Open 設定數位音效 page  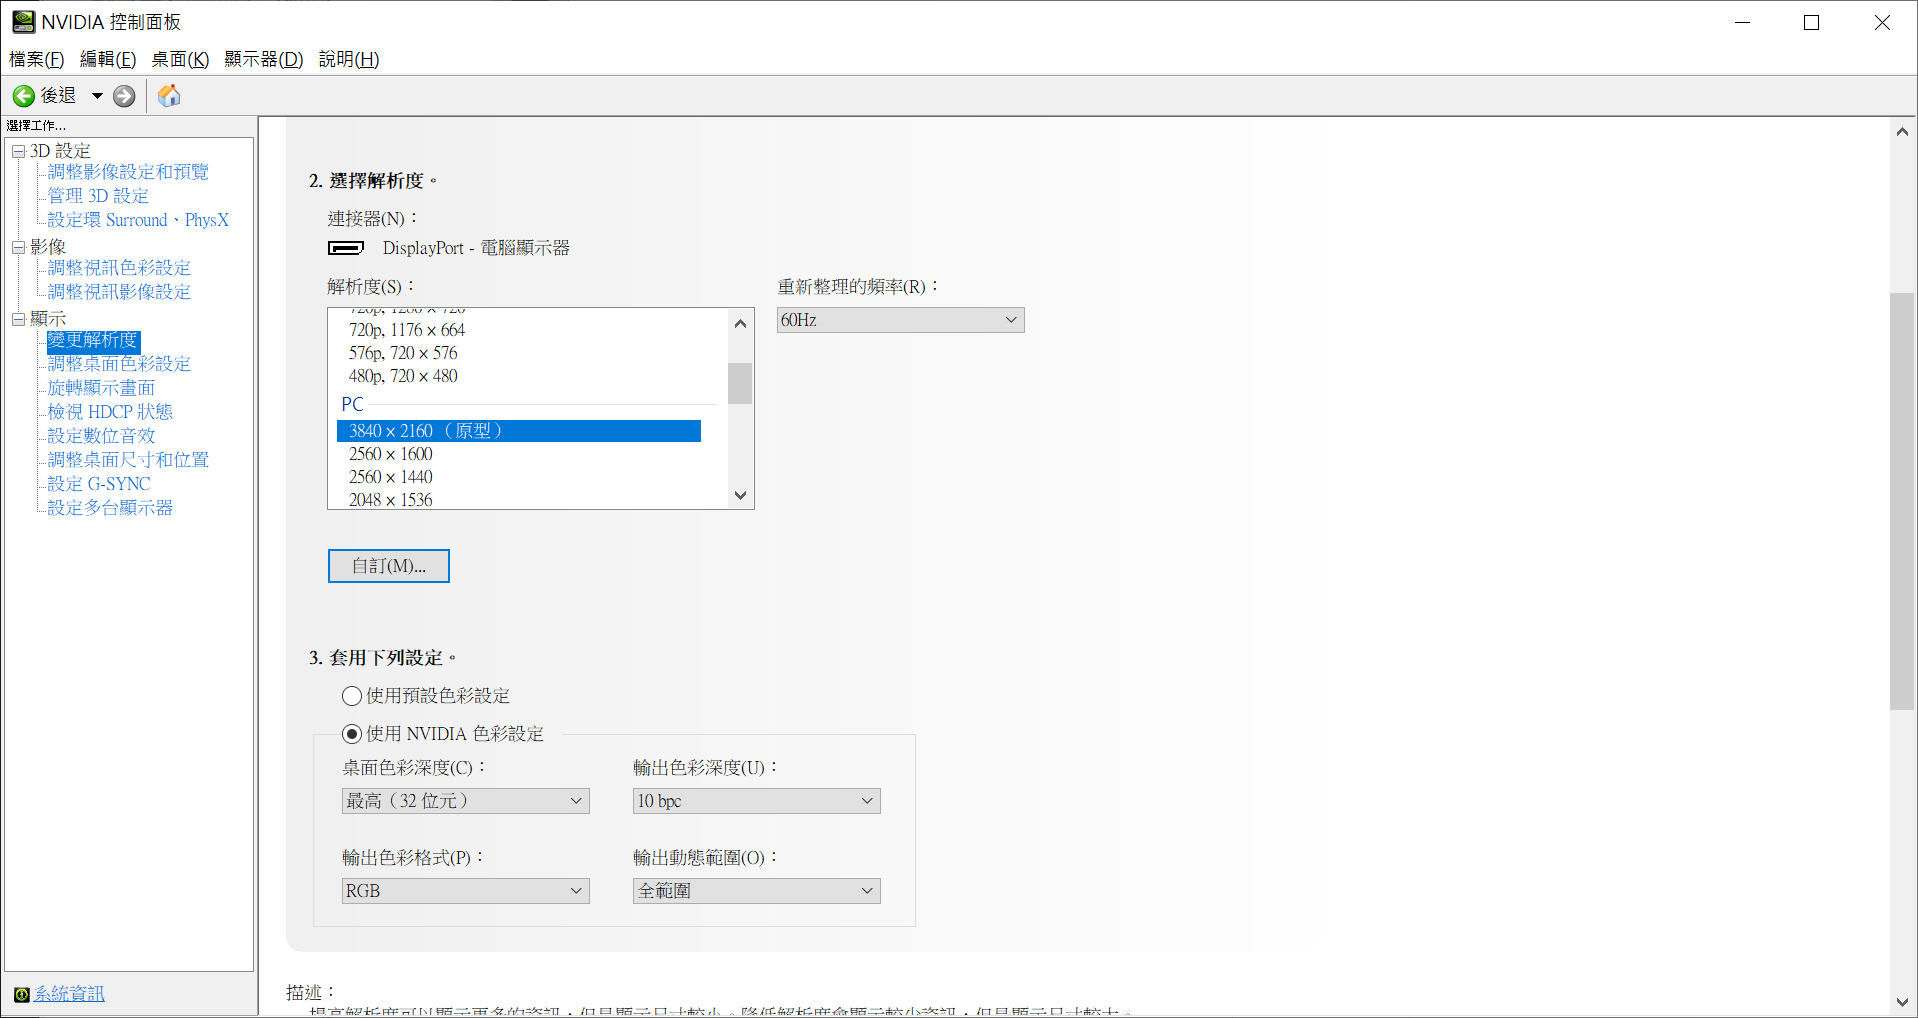point(101,436)
